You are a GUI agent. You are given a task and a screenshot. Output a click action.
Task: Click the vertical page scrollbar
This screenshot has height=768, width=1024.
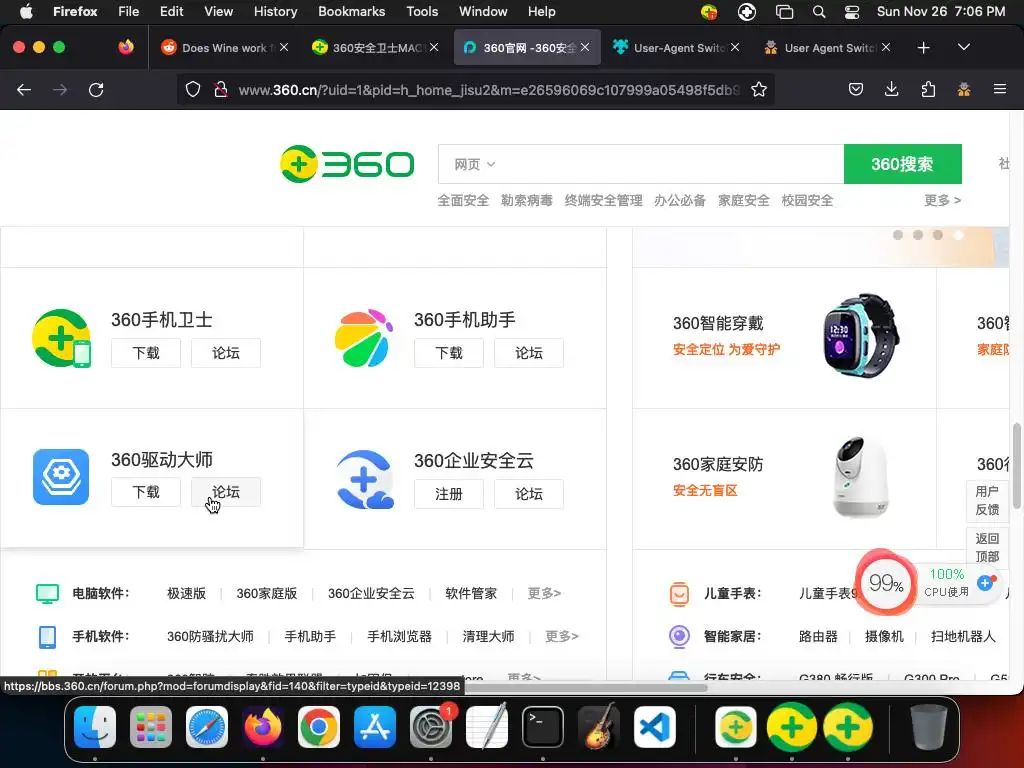pos(1016,465)
